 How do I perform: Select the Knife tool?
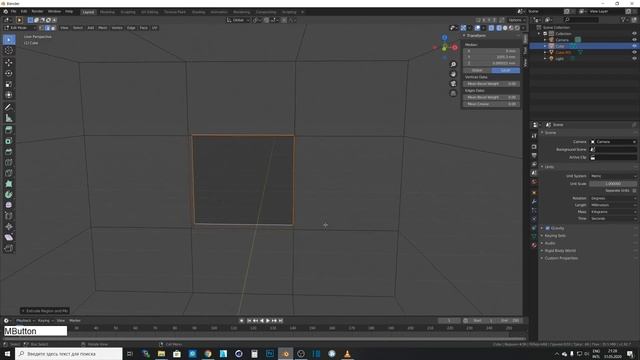(9, 173)
